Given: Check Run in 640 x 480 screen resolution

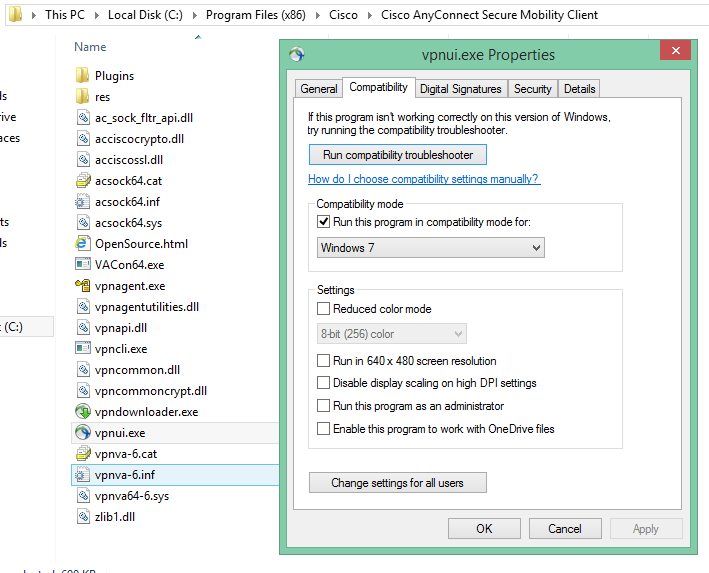Looking at the screenshot, I should 323,360.
